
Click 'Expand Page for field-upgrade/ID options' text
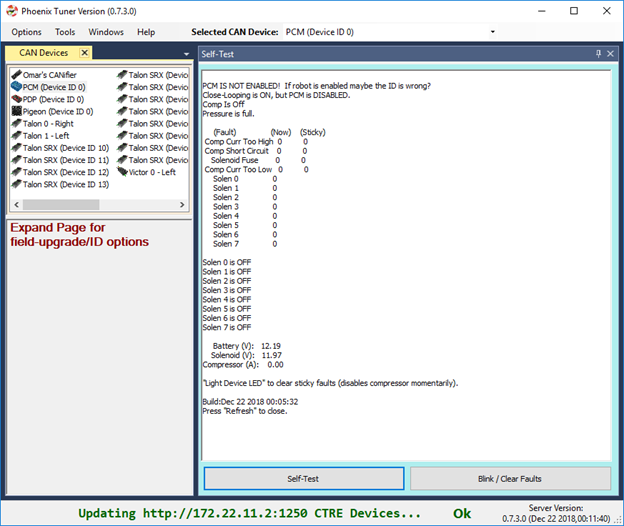click(x=79, y=235)
